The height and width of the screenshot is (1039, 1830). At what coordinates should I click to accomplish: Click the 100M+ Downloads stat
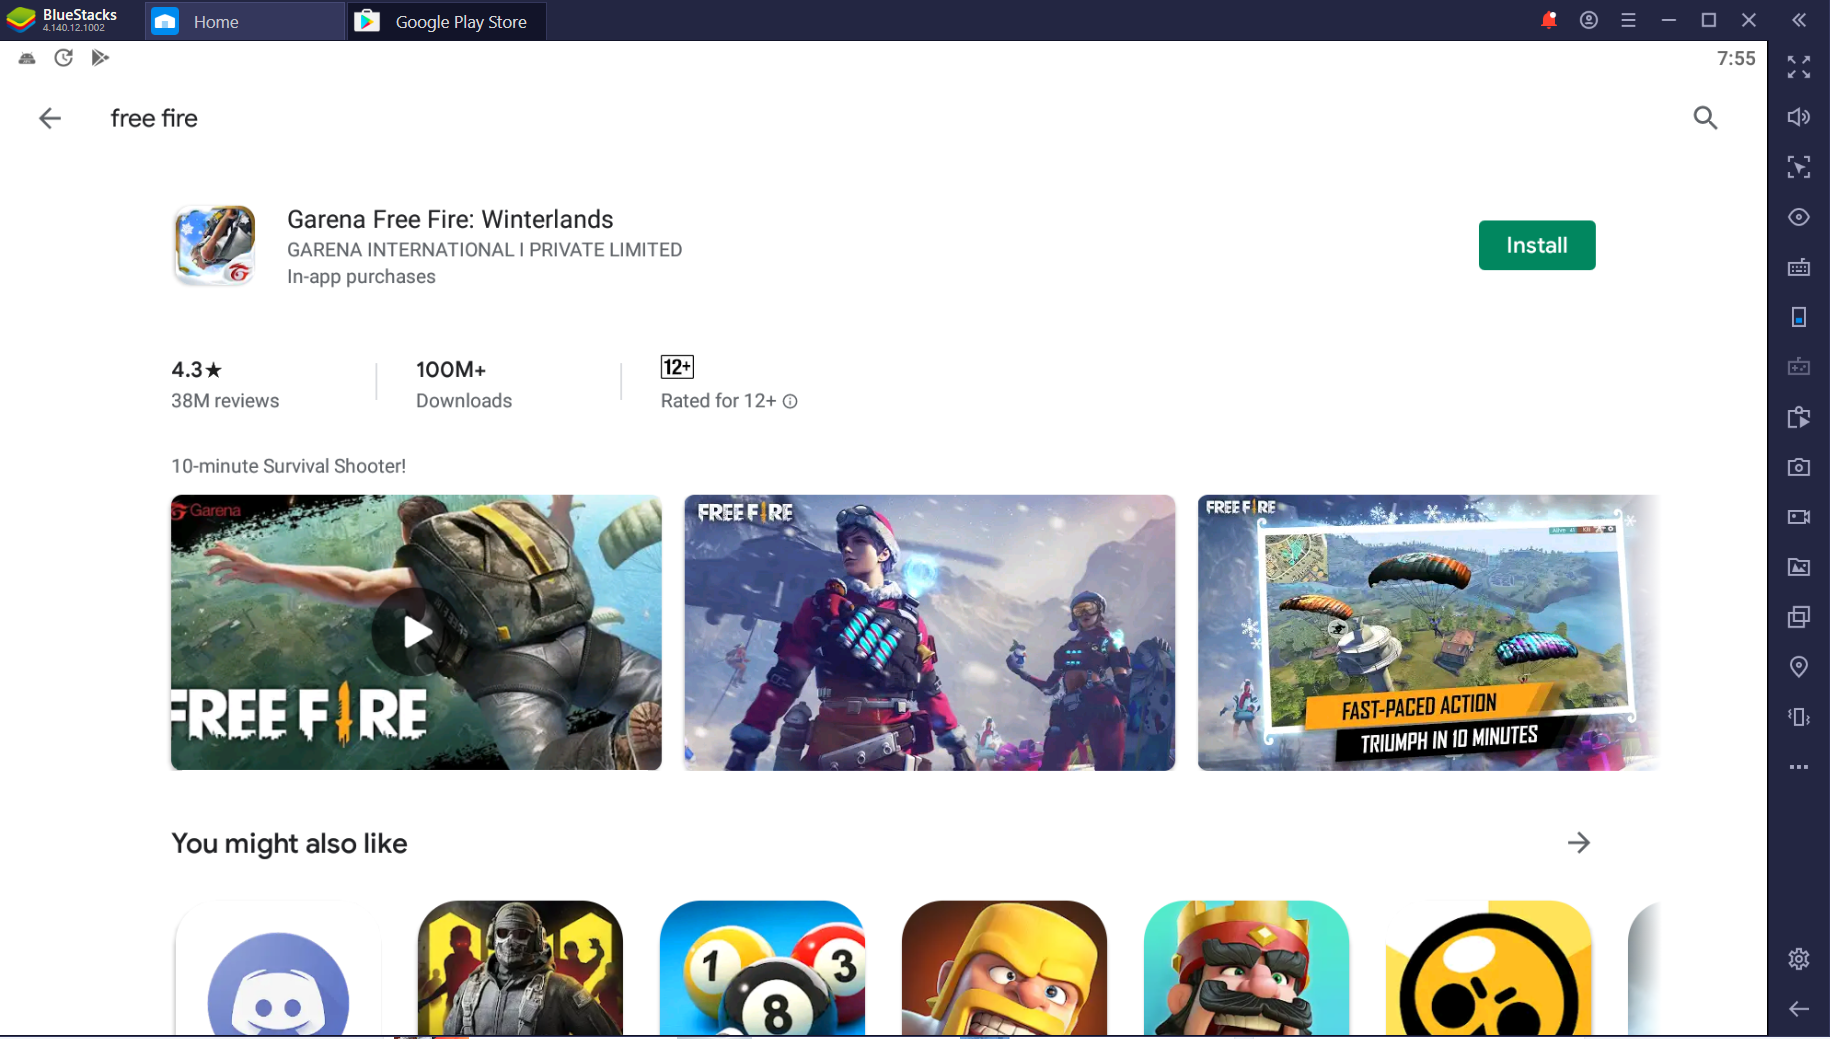[x=464, y=385]
